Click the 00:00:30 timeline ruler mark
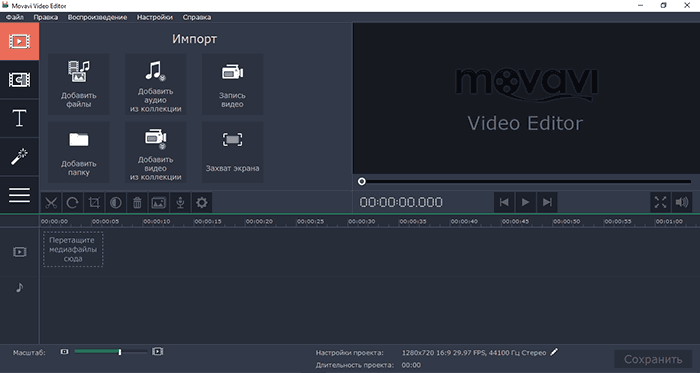This screenshot has width=700, height=373. click(x=362, y=221)
